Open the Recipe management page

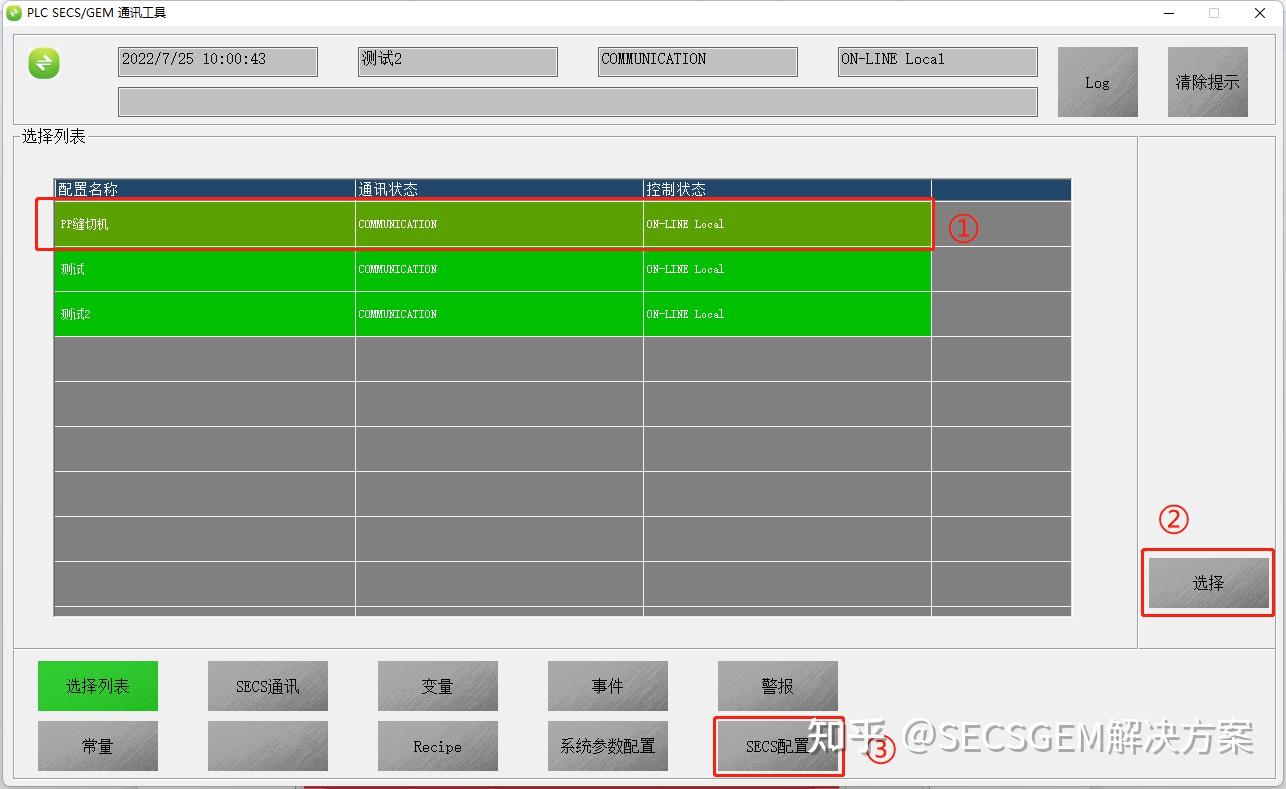coord(437,746)
